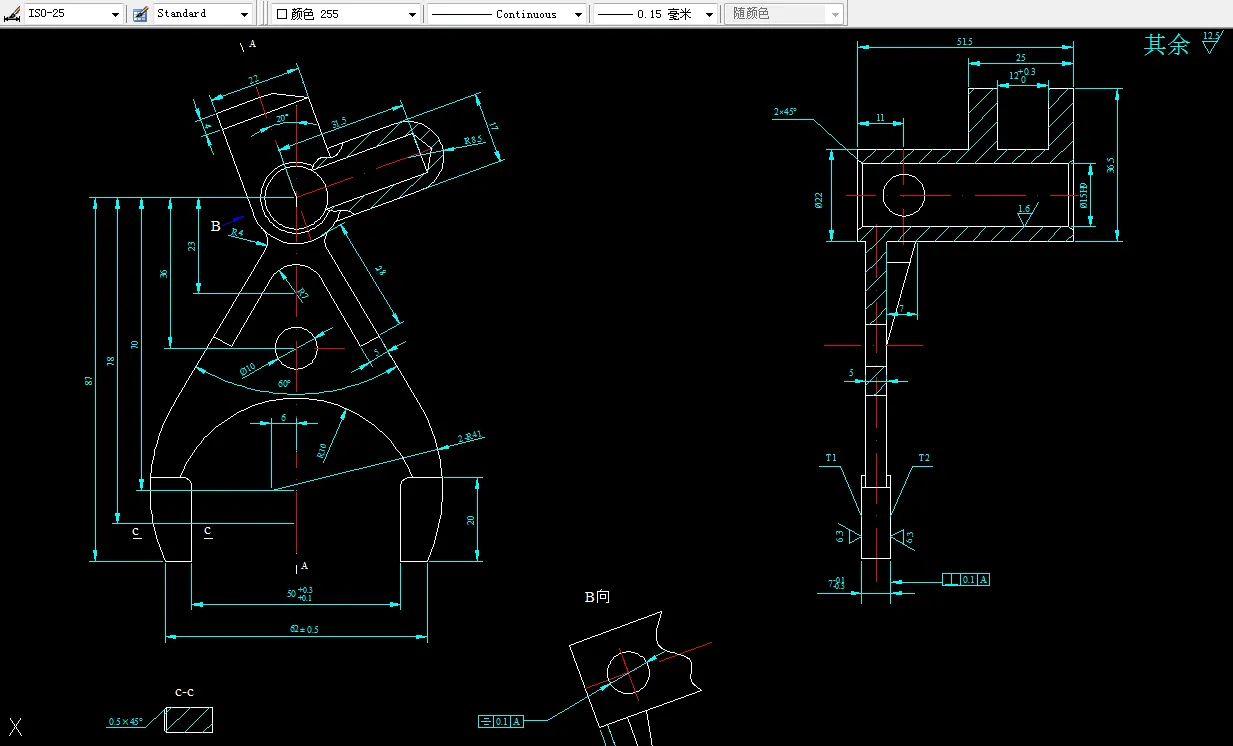Select the c-c section label
Image resolution: width=1233 pixels, height=746 pixels.
tap(184, 691)
